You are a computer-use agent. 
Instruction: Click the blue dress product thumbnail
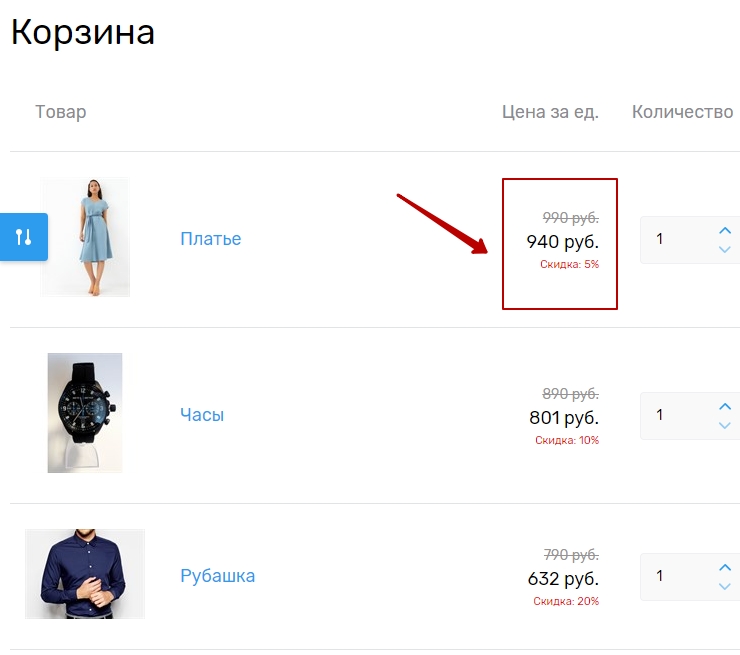tap(85, 237)
